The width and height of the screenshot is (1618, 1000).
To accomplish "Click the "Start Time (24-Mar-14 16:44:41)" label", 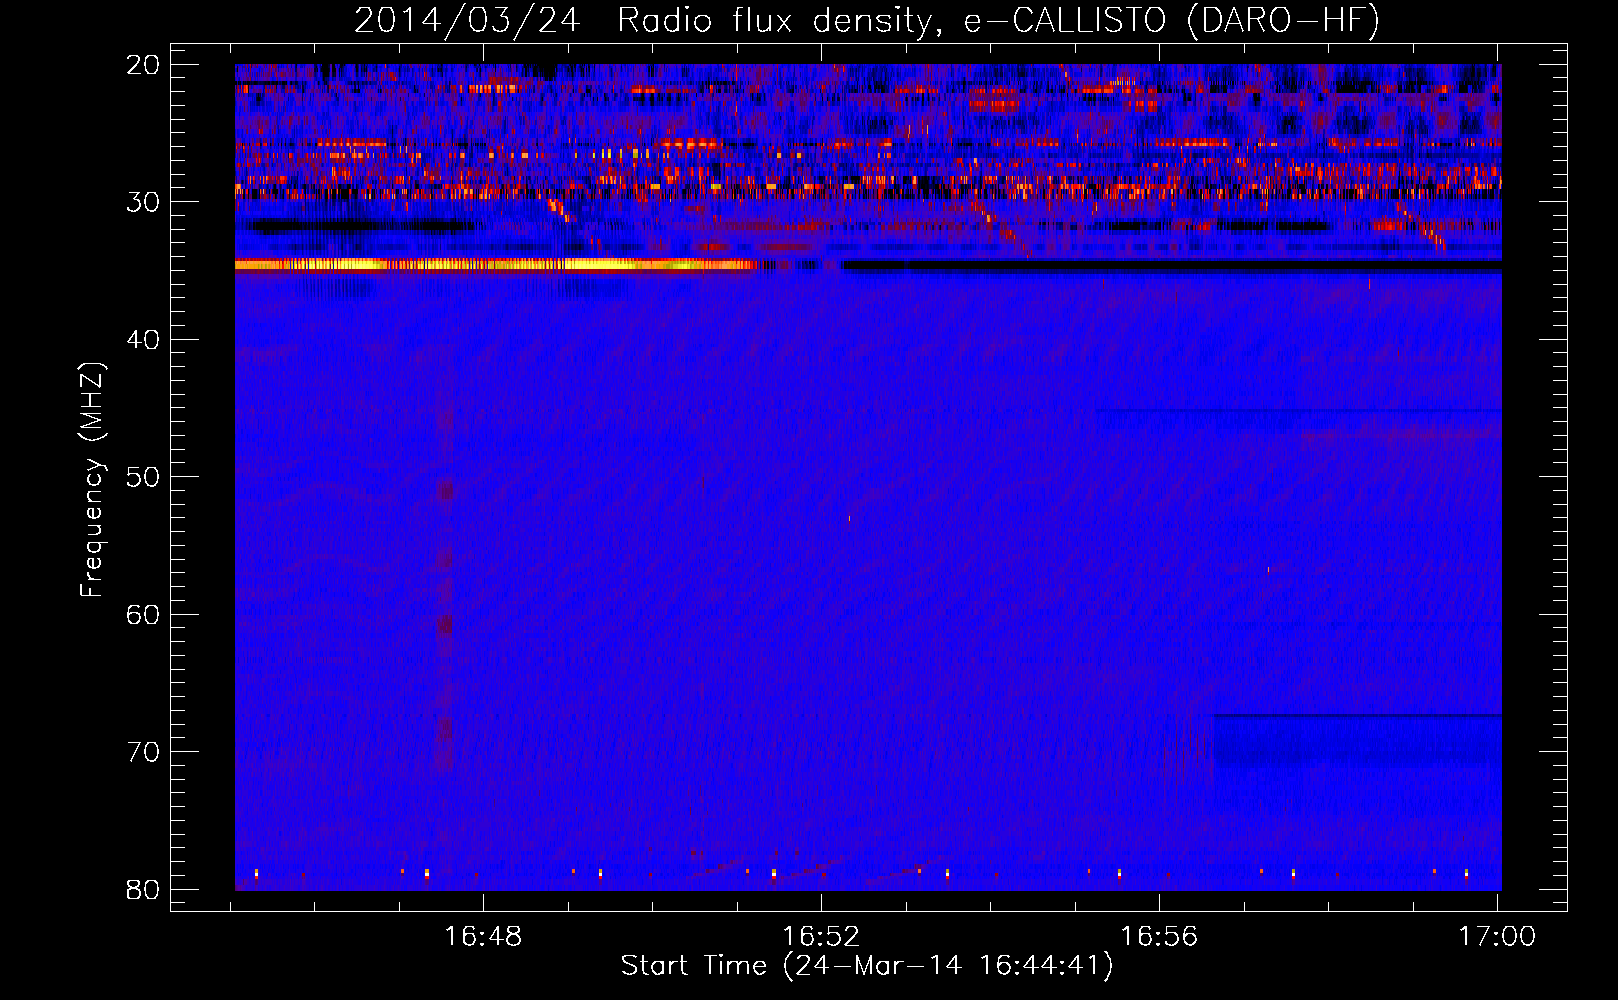I will pyautogui.click(x=867, y=966).
